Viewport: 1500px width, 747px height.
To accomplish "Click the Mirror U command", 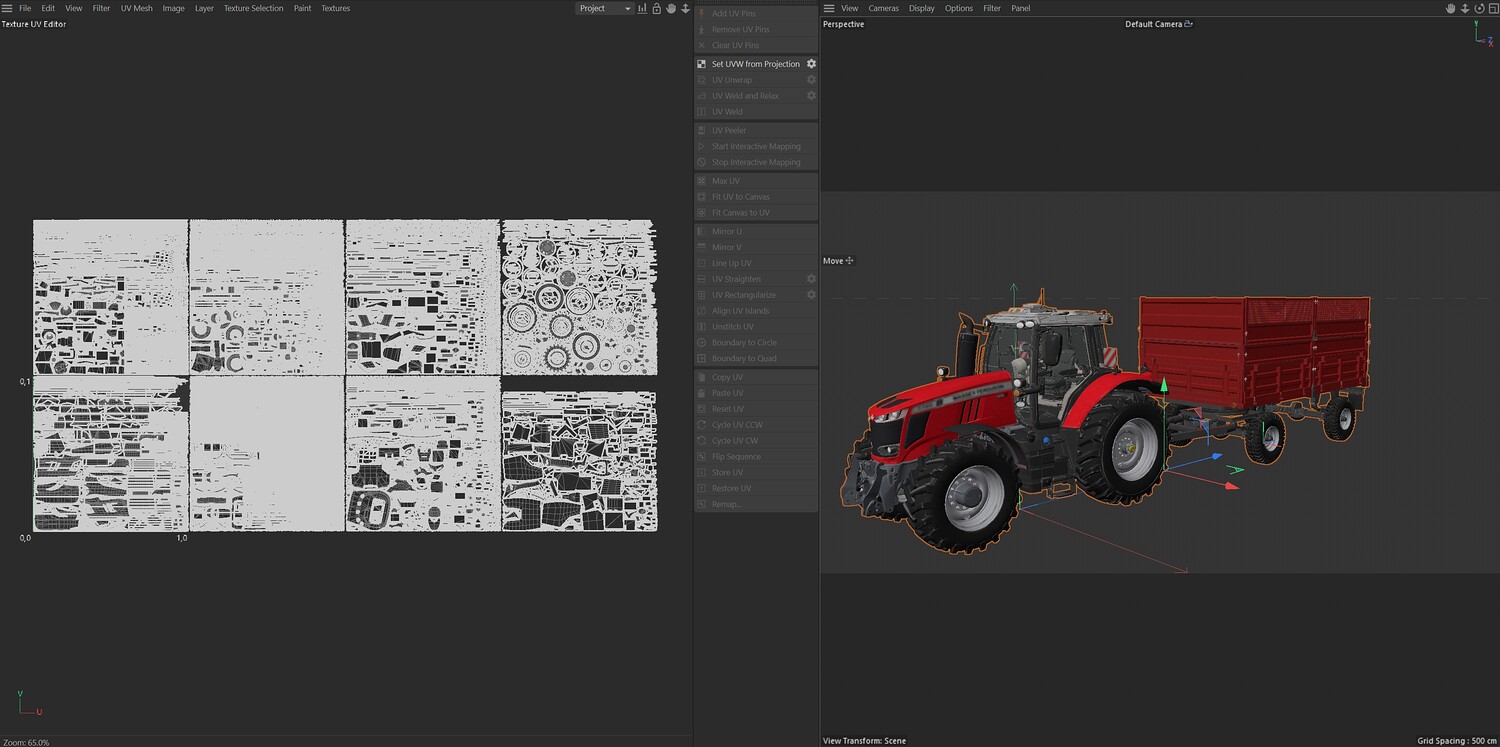I will click(x=756, y=231).
